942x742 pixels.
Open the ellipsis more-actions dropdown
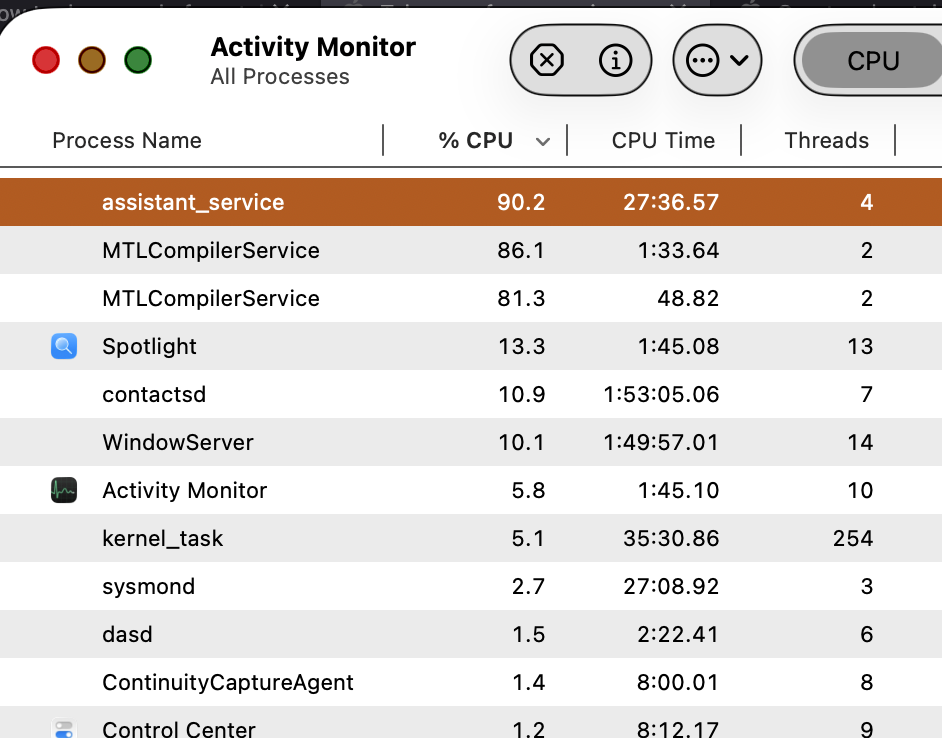[717, 60]
